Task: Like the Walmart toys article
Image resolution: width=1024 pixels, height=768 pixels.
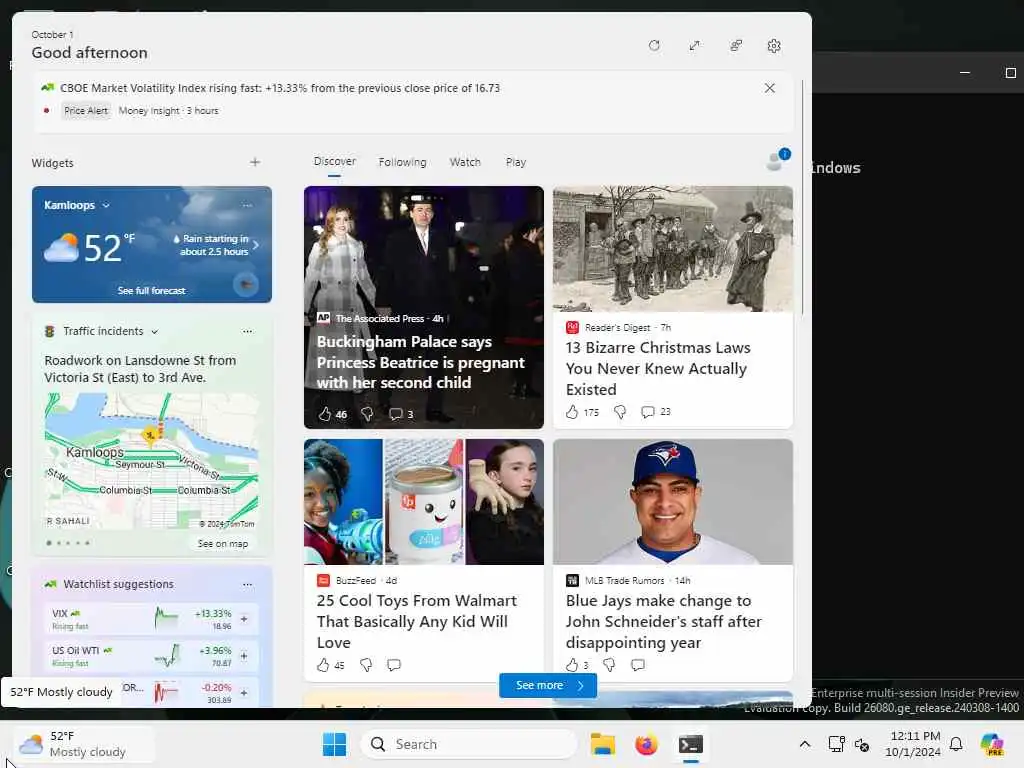Action: (323, 665)
